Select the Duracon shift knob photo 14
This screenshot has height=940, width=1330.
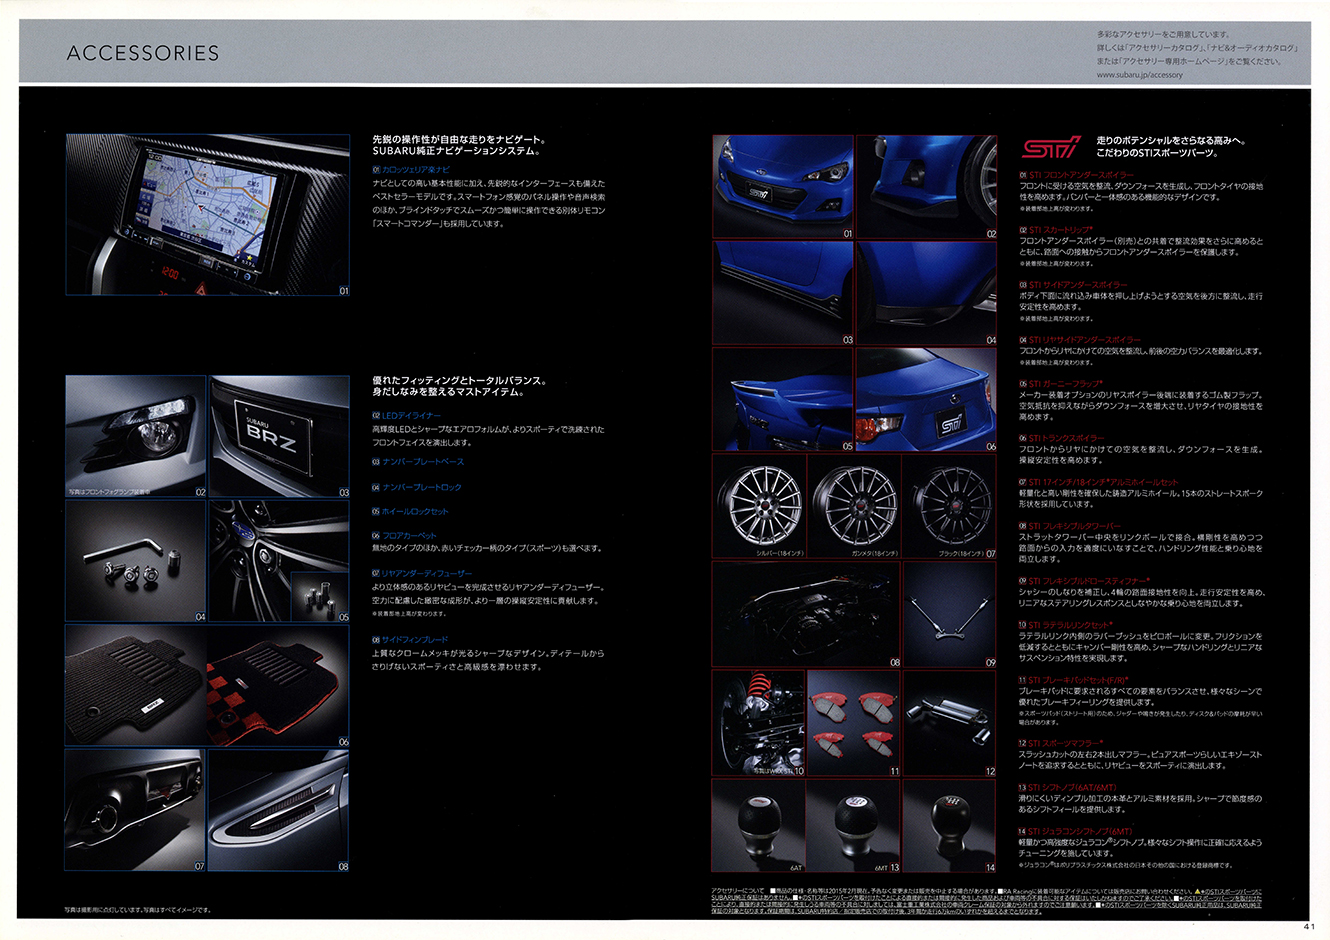[951, 826]
